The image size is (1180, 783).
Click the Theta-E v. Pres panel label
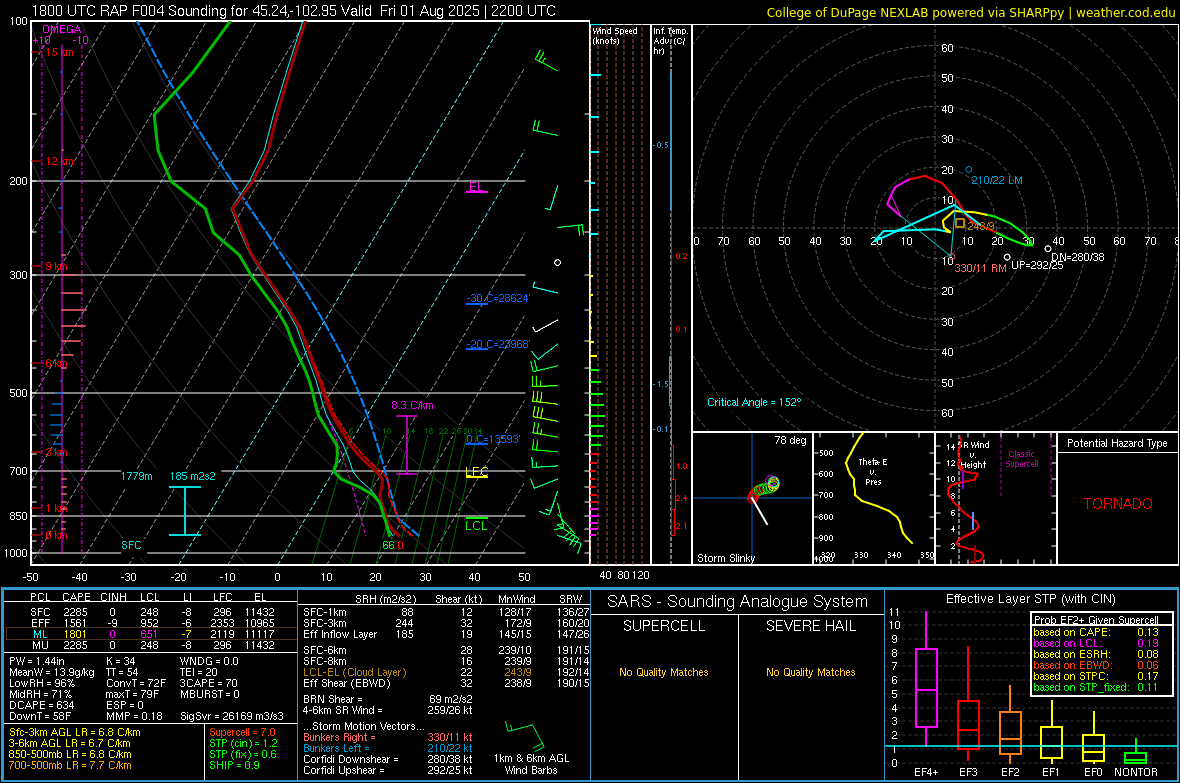coord(873,471)
